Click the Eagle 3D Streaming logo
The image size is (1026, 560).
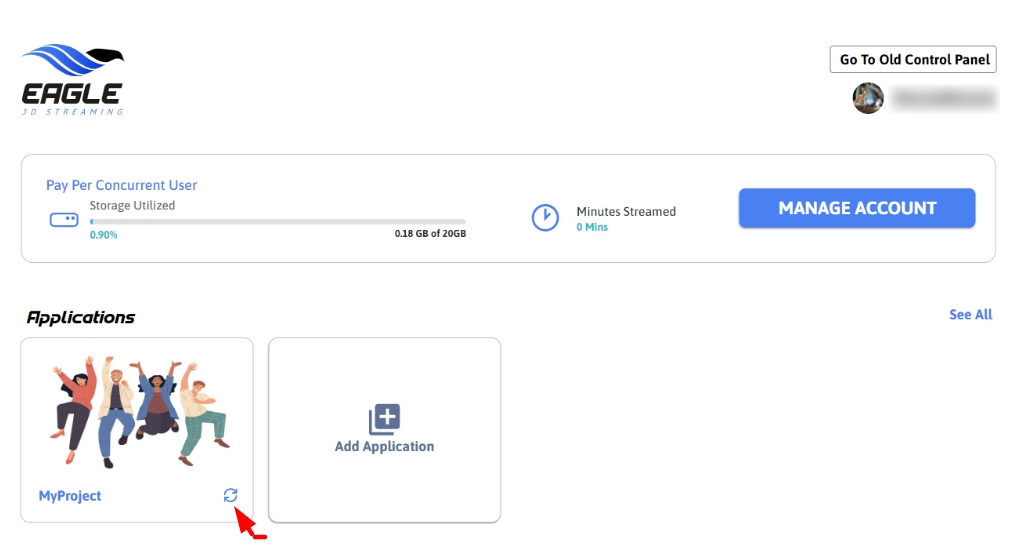(72, 80)
